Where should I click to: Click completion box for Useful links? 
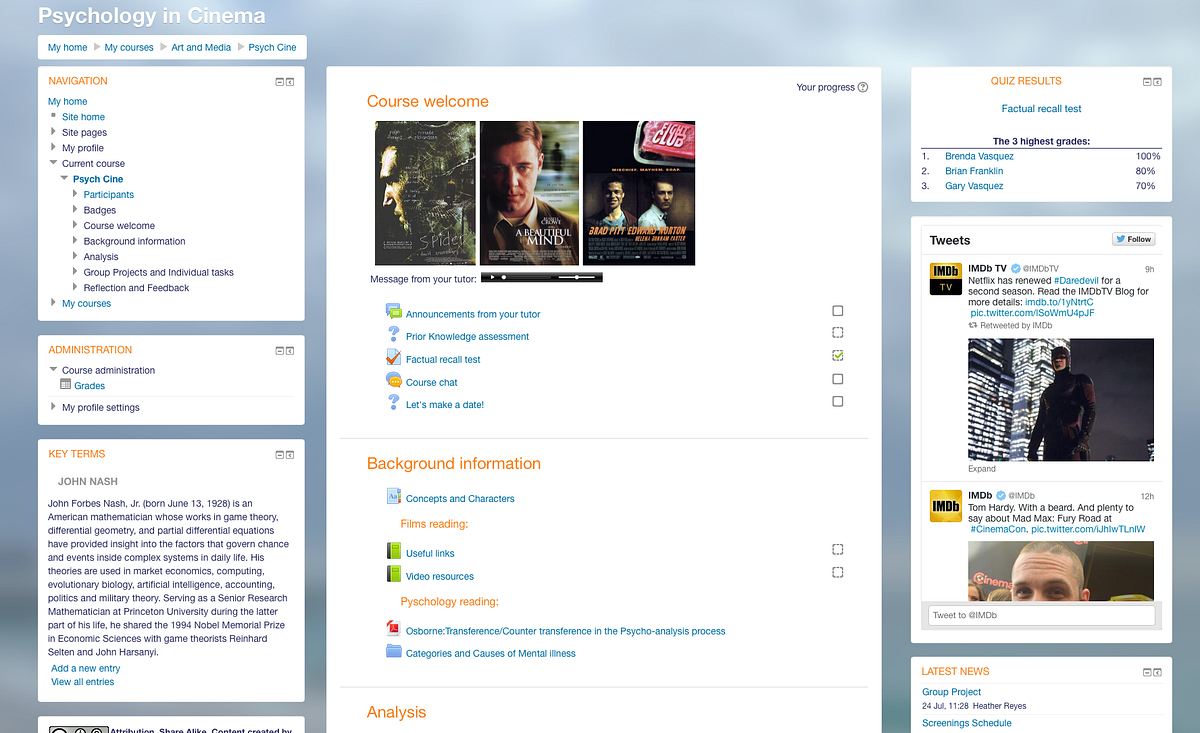point(838,549)
